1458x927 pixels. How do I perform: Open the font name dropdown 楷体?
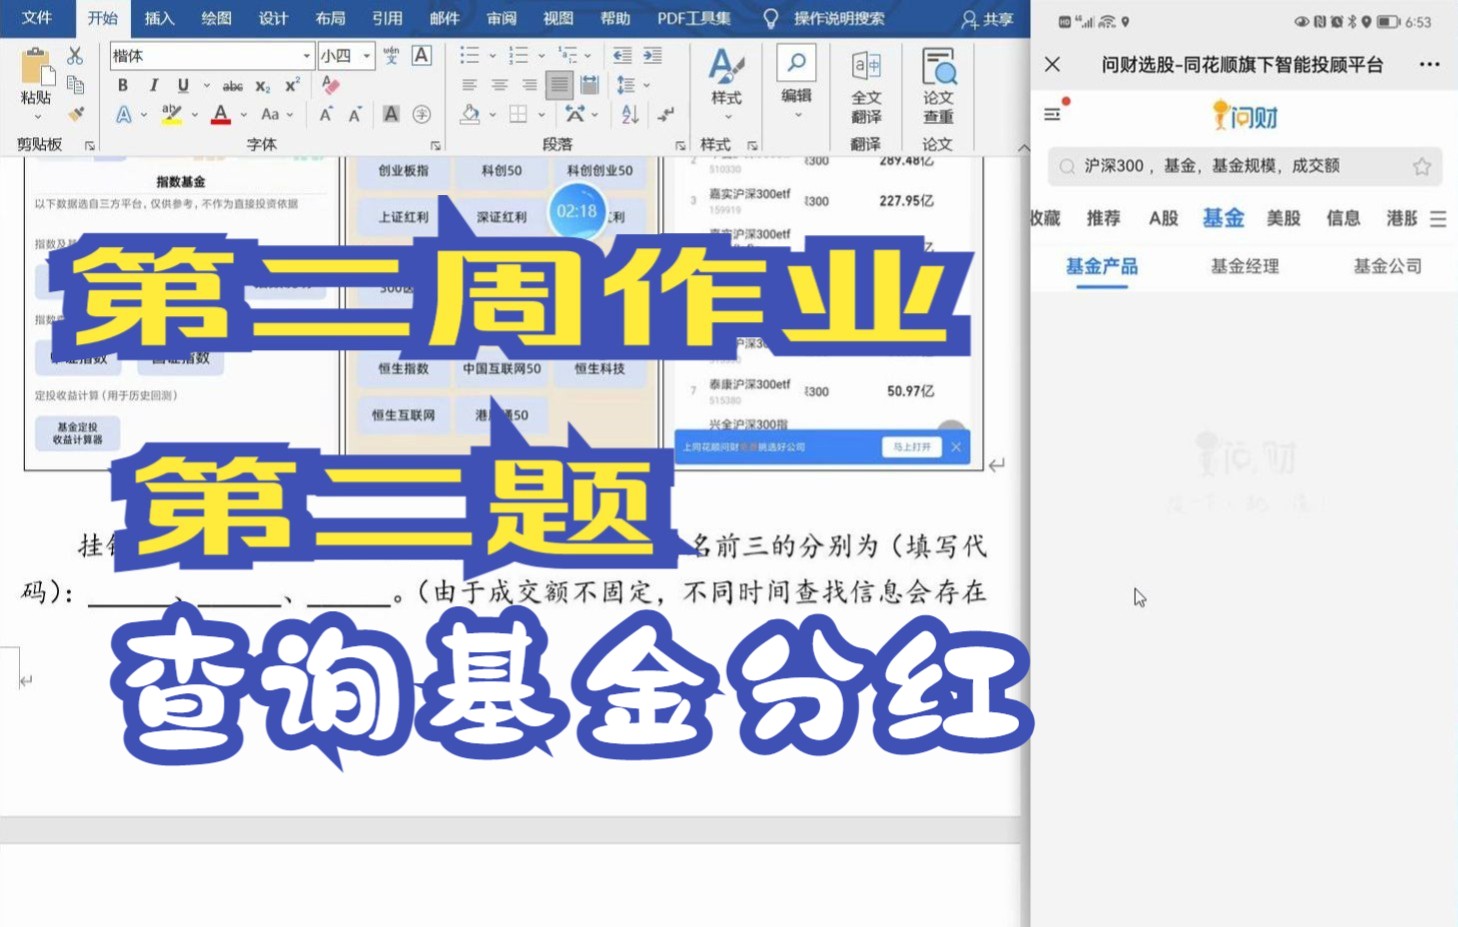pos(306,56)
